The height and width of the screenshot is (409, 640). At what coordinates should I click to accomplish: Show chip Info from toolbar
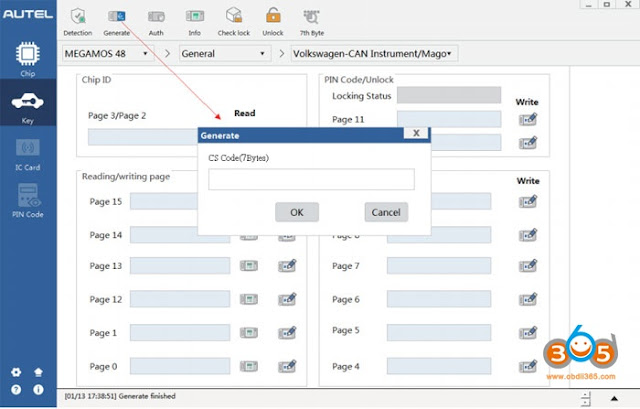tap(195, 22)
